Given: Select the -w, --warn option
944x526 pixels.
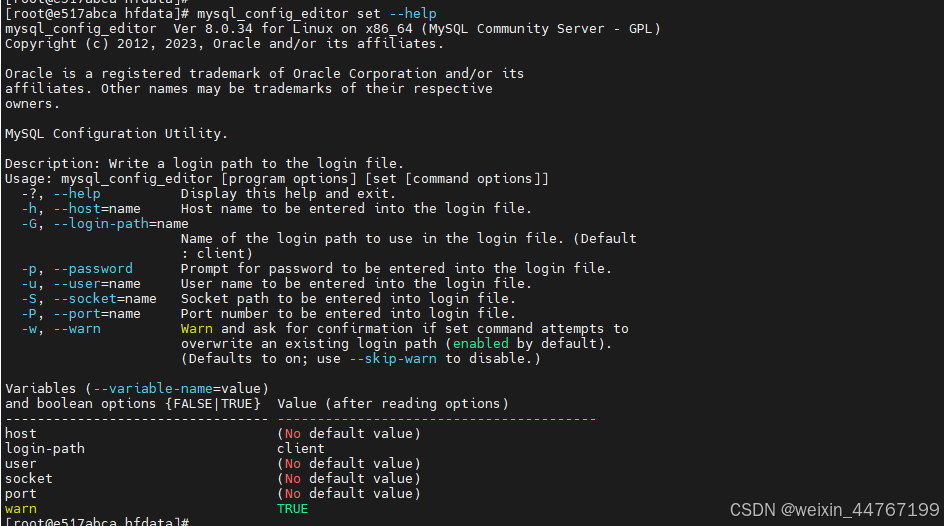Looking at the screenshot, I should (61, 329).
